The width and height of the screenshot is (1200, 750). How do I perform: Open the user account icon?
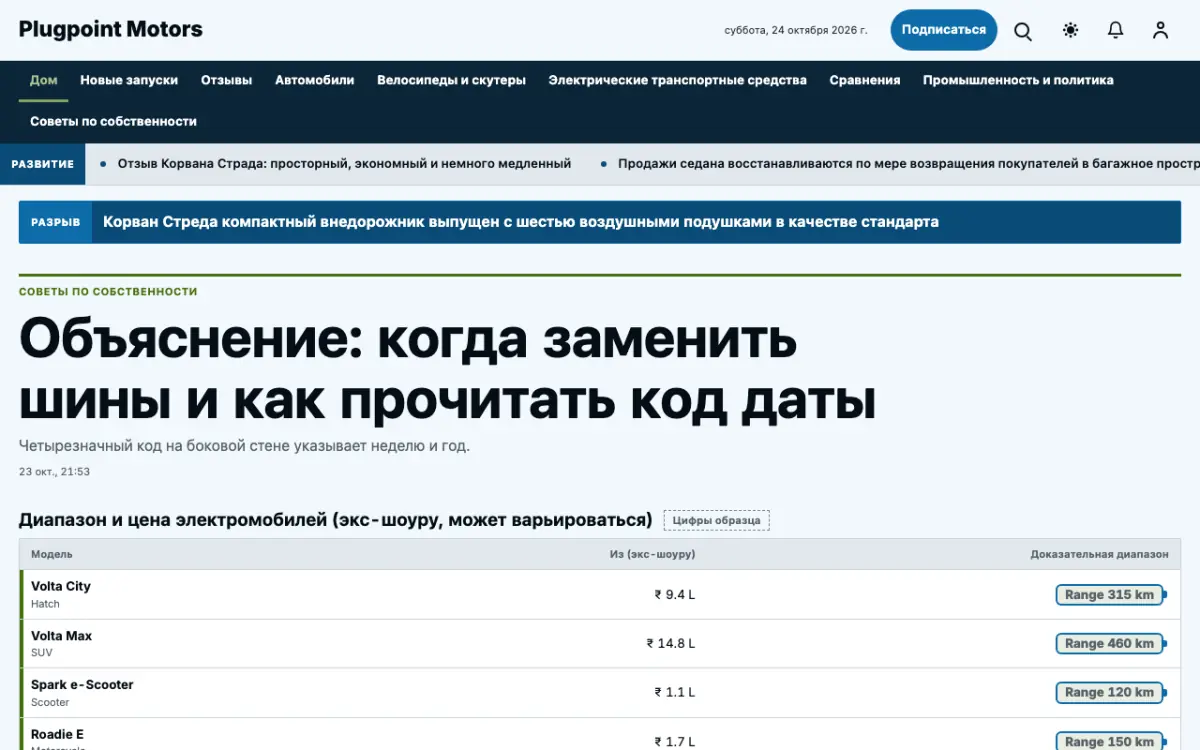[x=1160, y=30]
